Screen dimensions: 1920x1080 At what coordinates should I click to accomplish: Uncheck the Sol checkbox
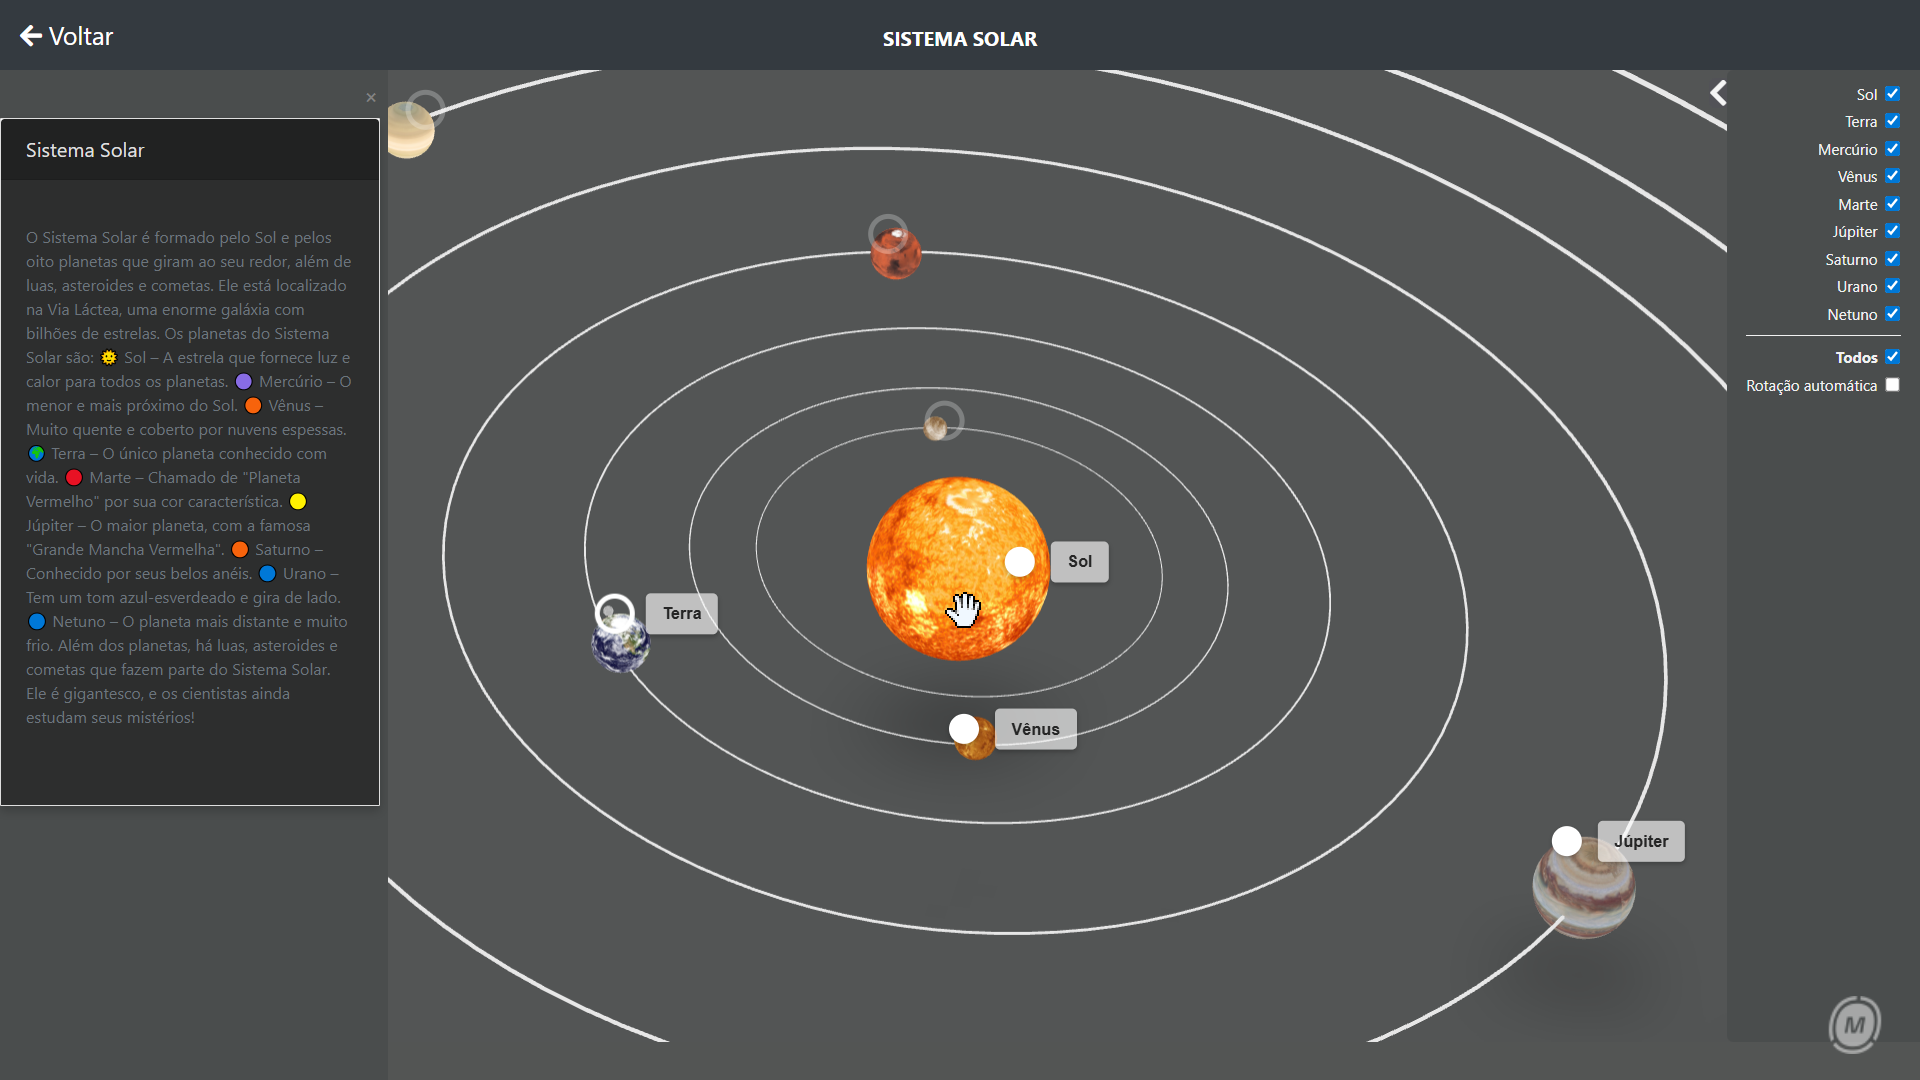pyautogui.click(x=1892, y=94)
